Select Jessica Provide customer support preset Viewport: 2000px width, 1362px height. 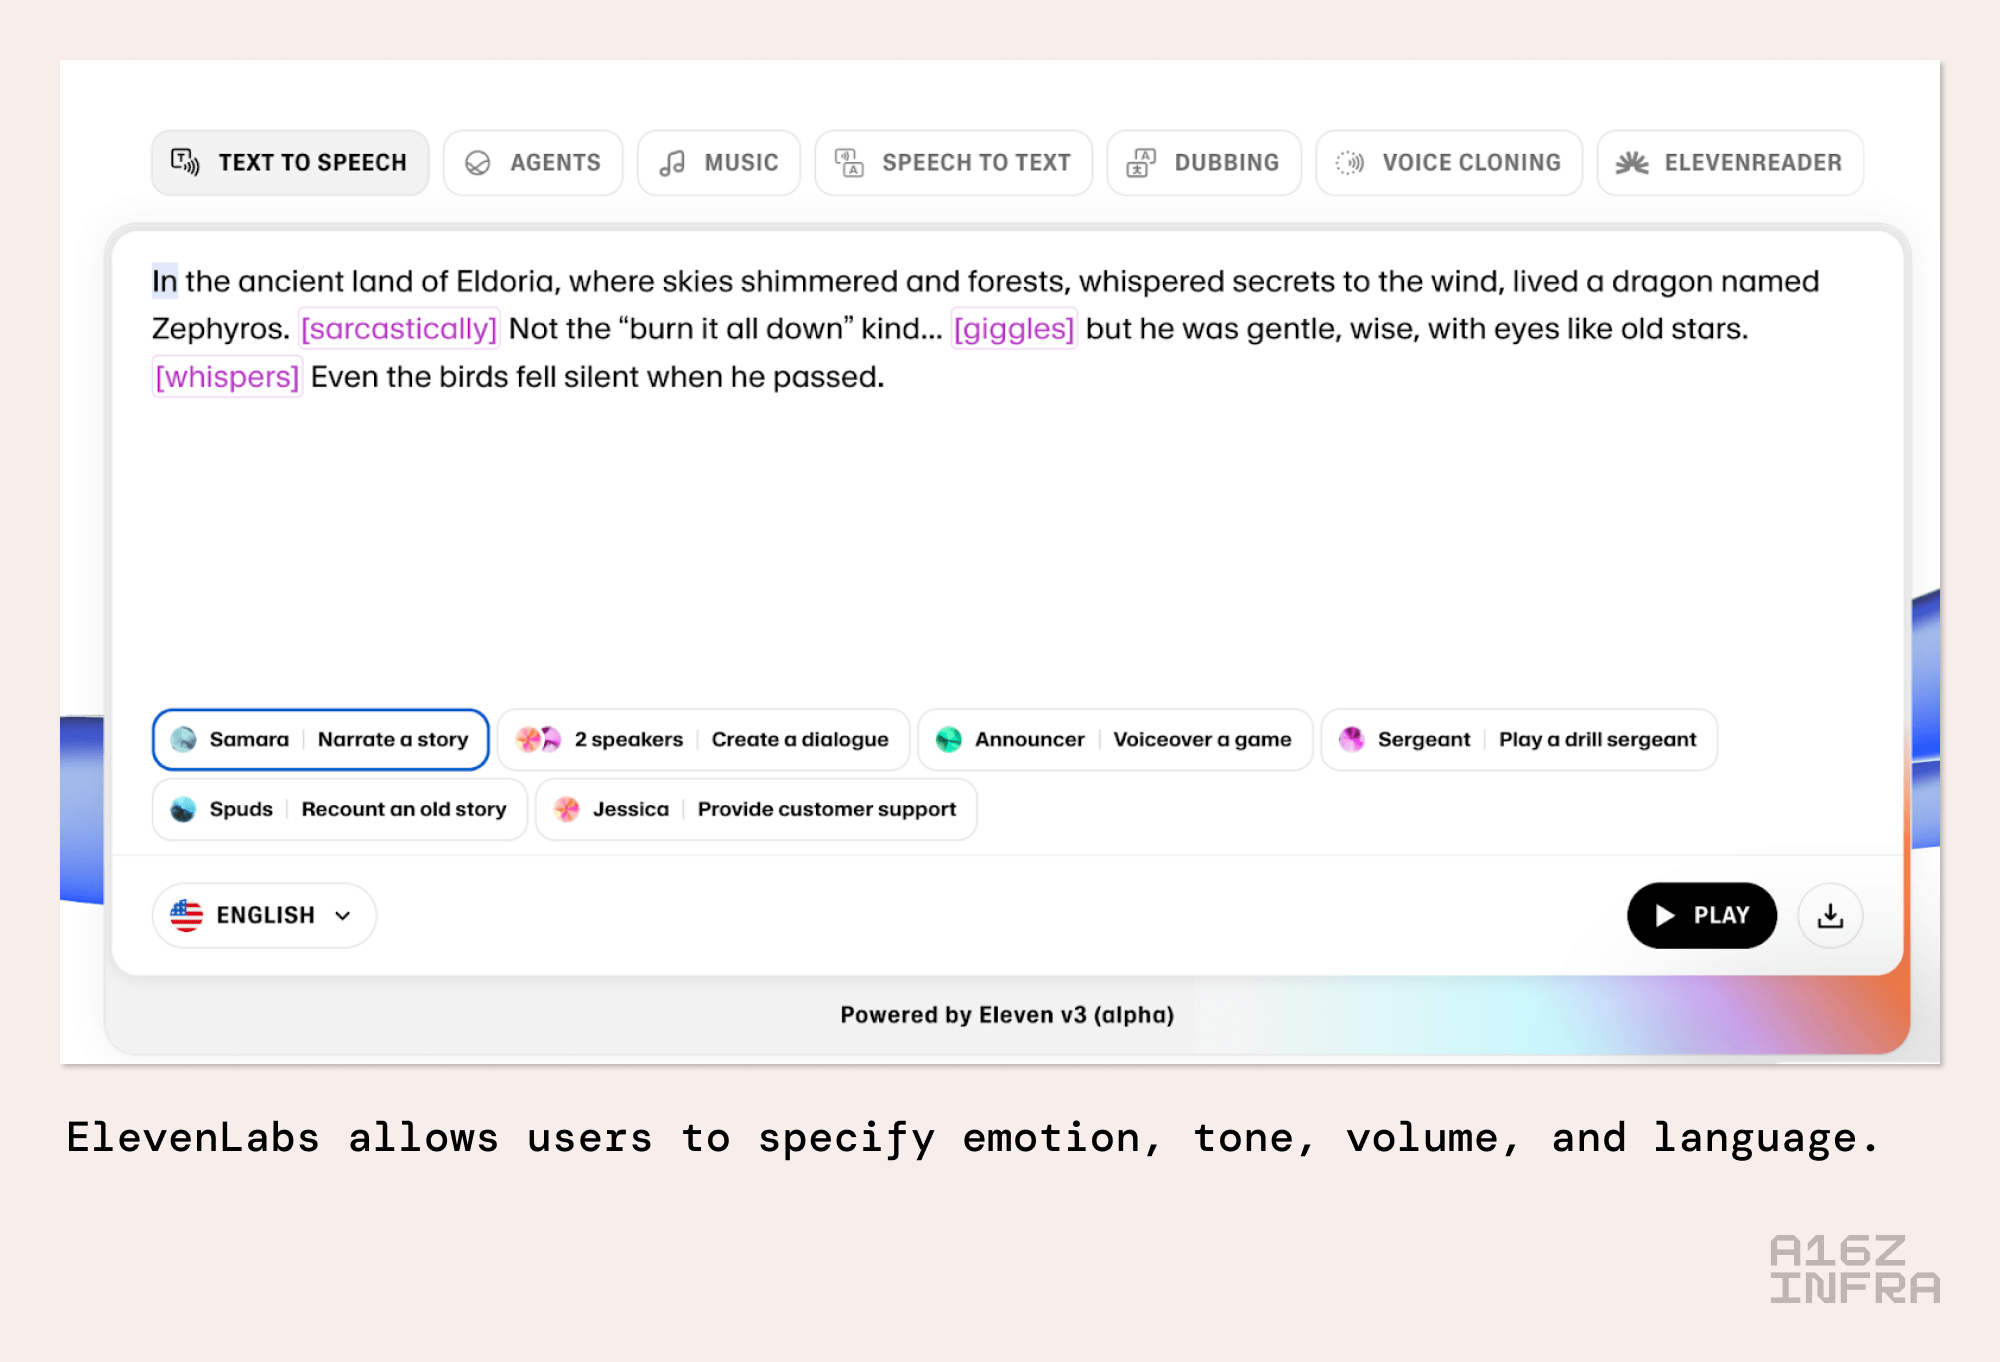tap(756, 809)
